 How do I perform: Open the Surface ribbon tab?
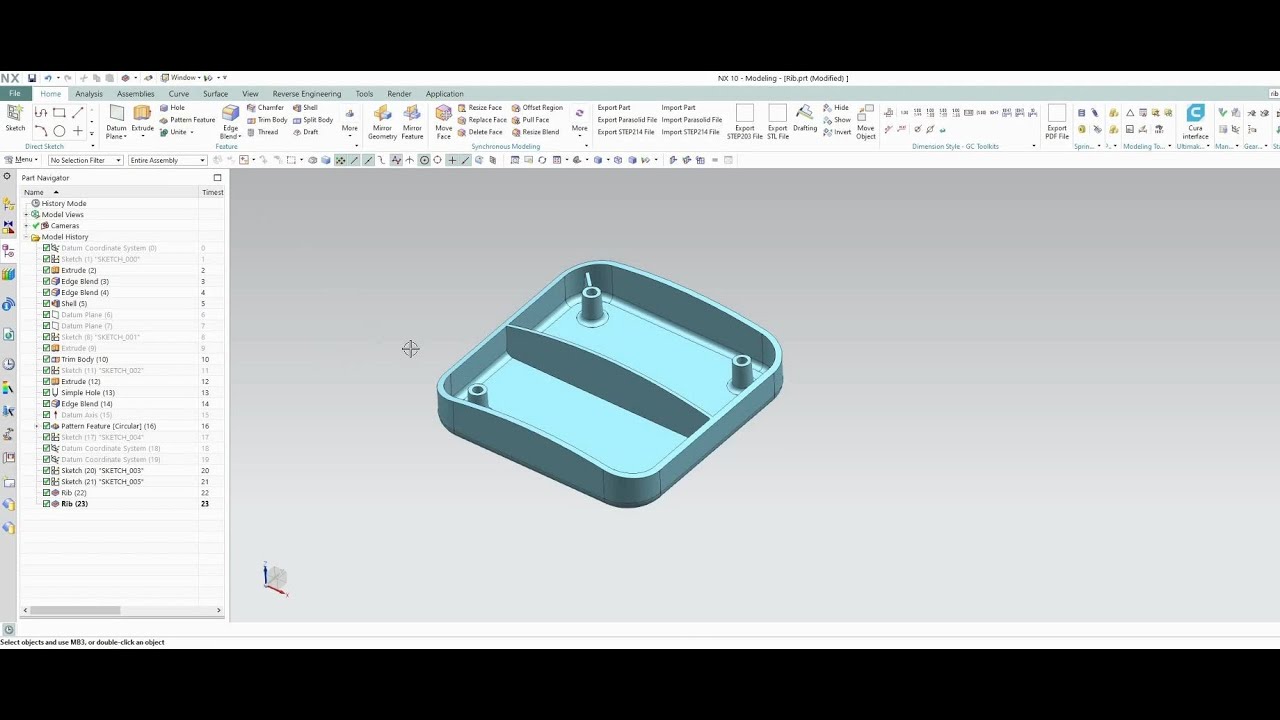tap(216, 94)
